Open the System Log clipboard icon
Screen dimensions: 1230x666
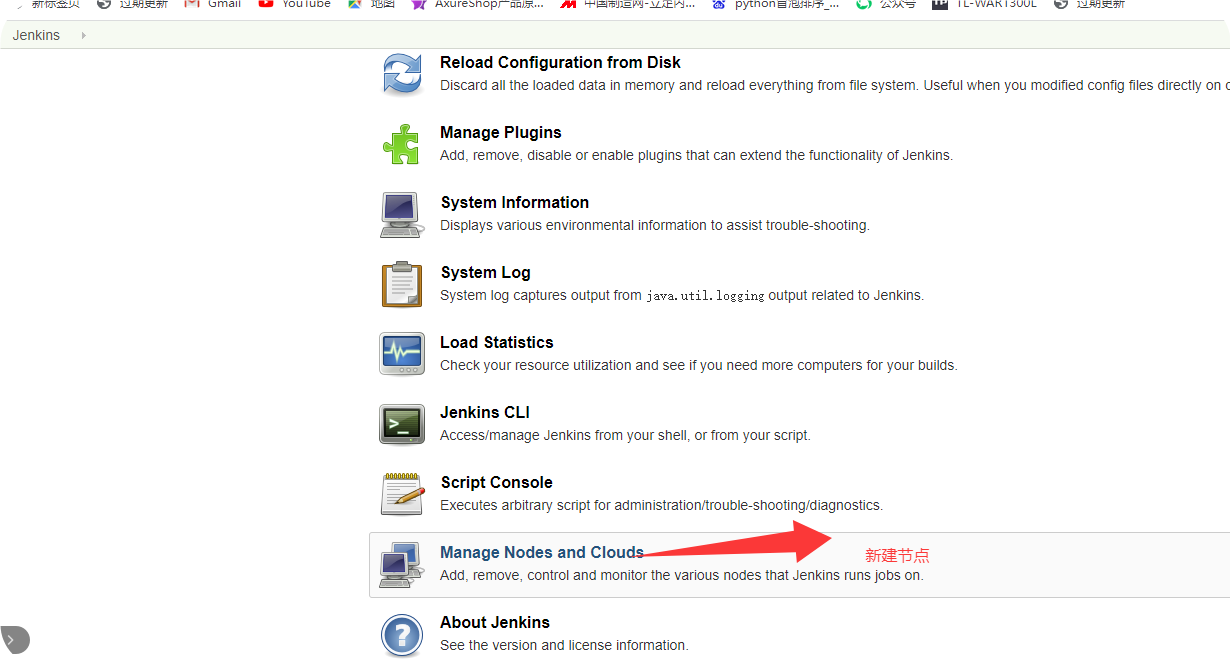point(402,284)
